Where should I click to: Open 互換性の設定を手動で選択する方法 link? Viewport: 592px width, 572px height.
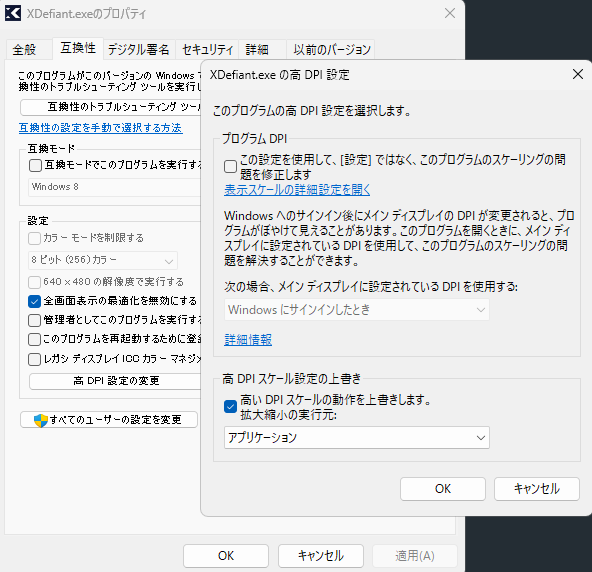(x=100, y=128)
